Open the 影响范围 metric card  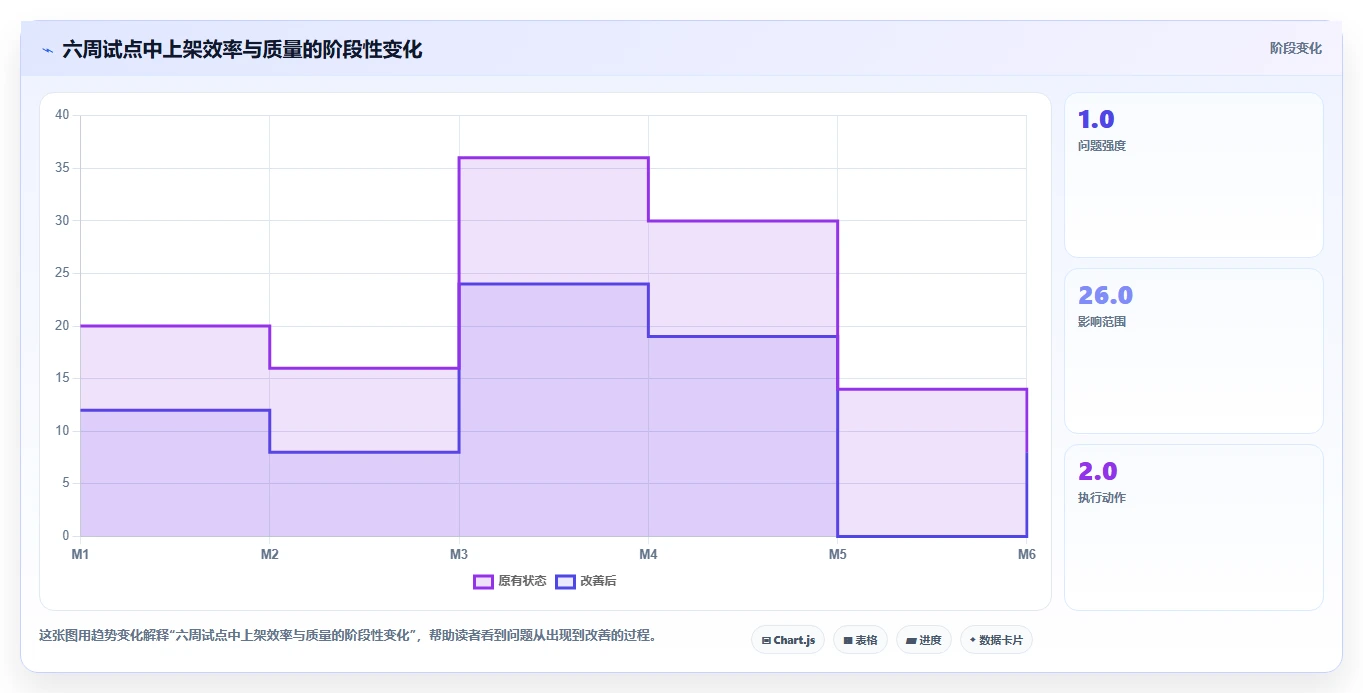coord(1194,351)
